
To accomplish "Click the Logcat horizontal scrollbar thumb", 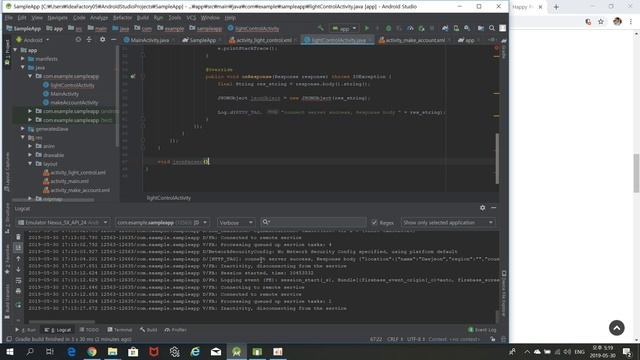I will [61, 321].
